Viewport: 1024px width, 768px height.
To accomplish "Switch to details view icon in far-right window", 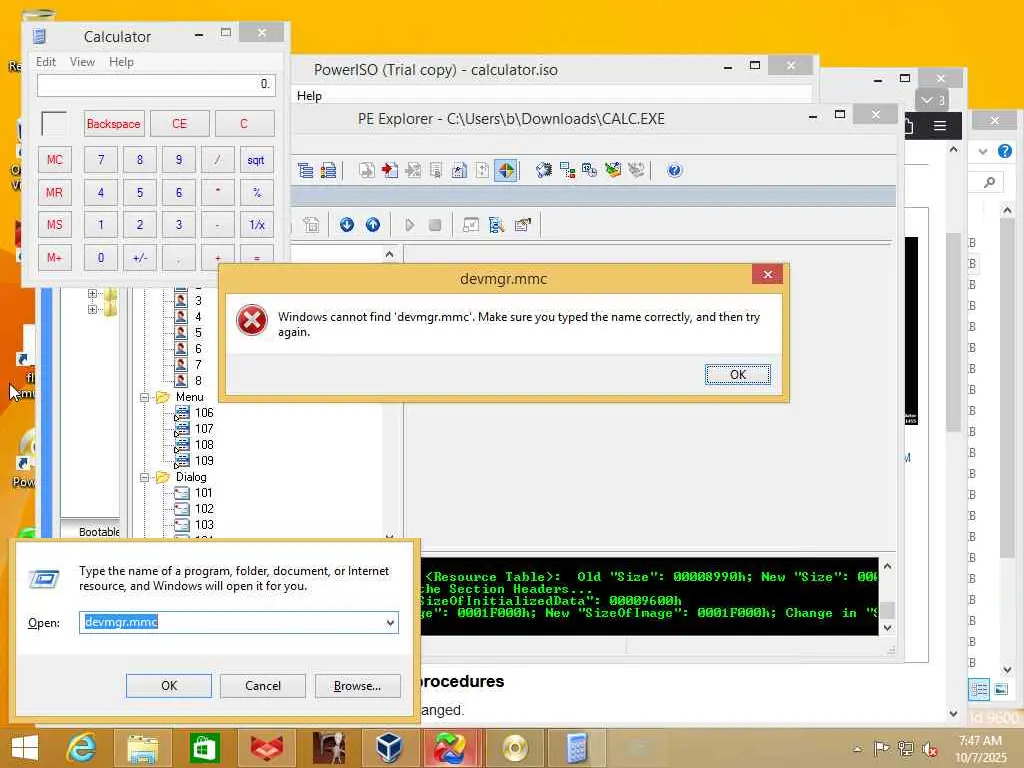I will pos(979,689).
